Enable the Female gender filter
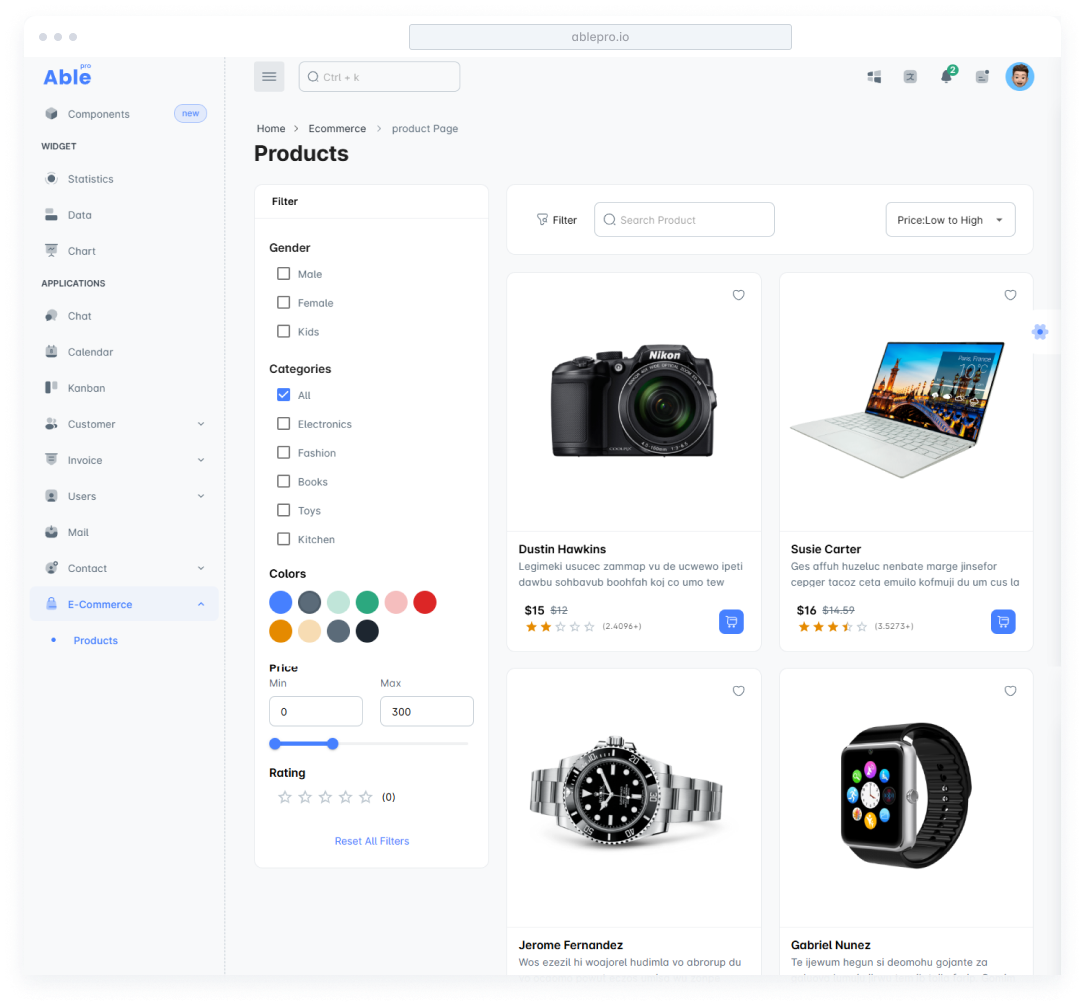 [284, 302]
